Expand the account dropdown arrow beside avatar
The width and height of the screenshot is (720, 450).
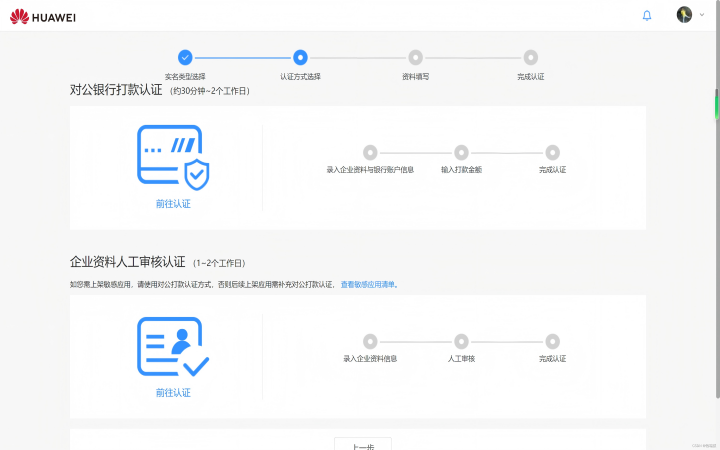(x=702, y=15)
